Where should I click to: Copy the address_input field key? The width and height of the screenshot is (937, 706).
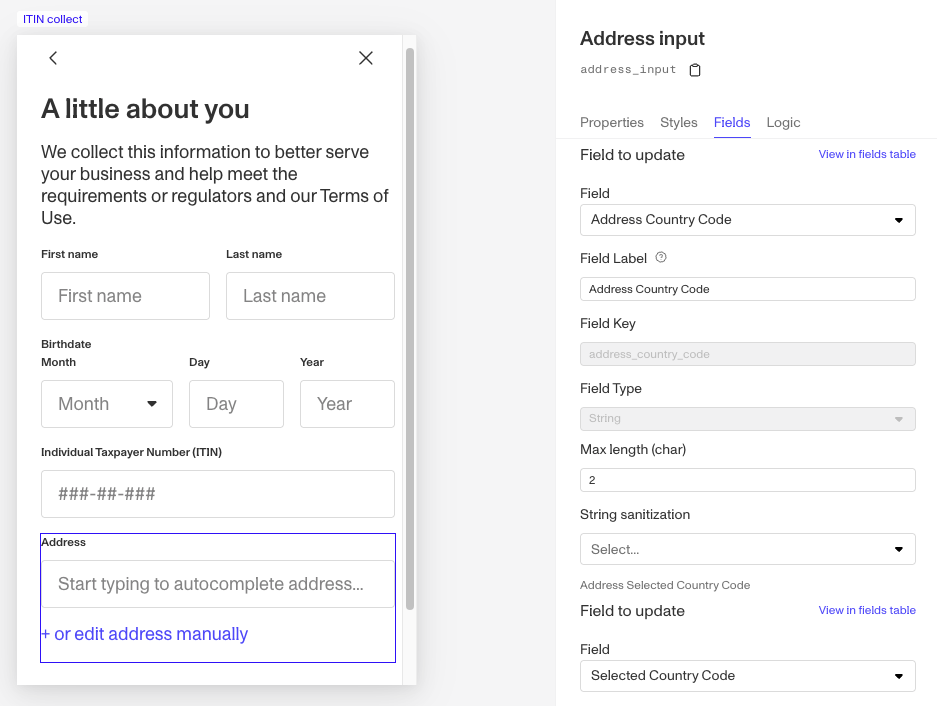click(x=695, y=69)
